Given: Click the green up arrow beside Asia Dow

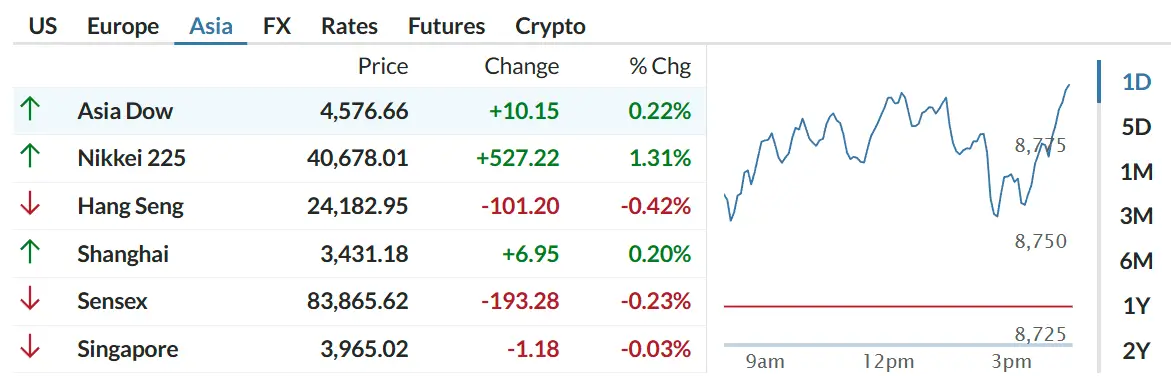Looking at the screenshot, I should point(29,111).
